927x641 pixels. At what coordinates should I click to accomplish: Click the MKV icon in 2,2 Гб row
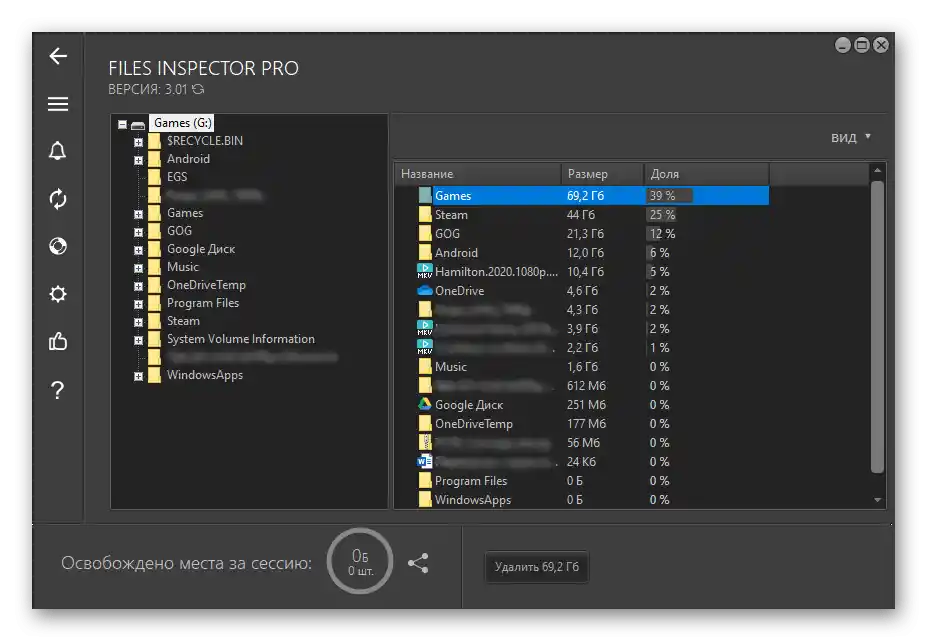click(424, 347)
